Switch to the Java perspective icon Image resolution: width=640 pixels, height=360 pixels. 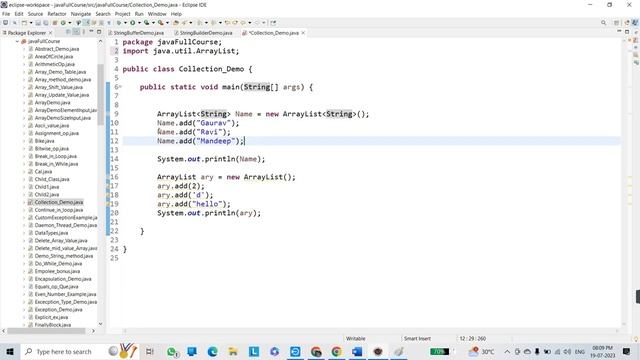(x=635, y=23)
